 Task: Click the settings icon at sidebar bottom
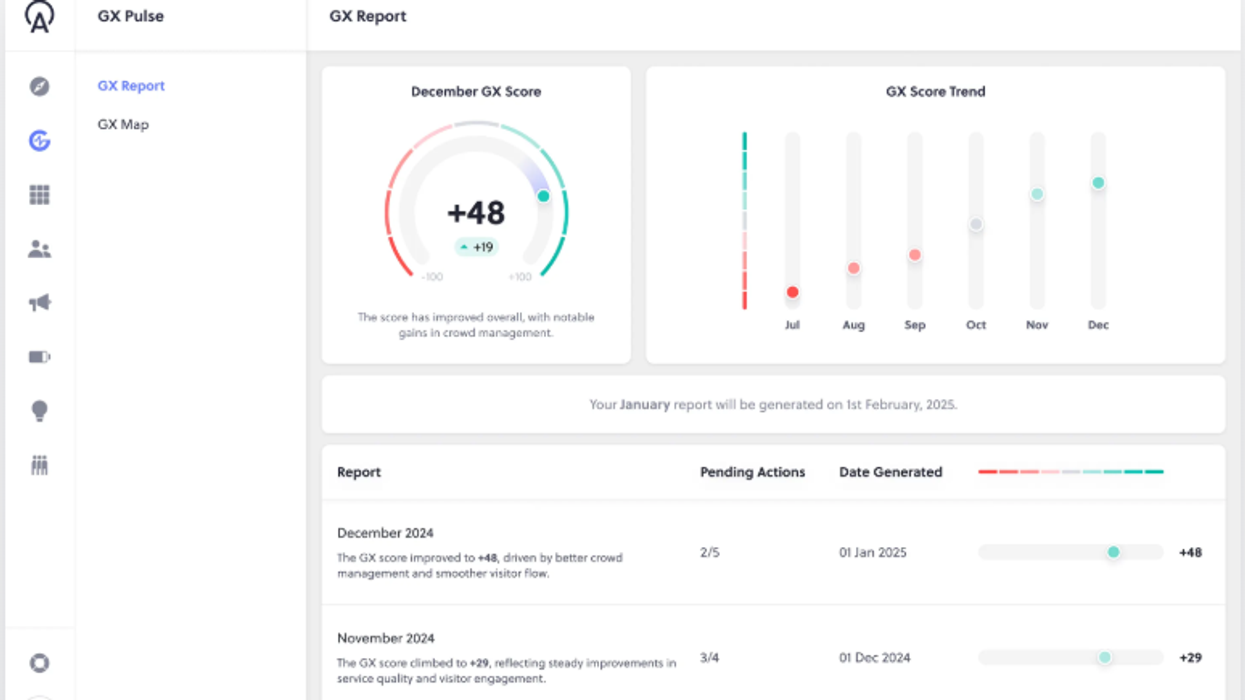38,663
